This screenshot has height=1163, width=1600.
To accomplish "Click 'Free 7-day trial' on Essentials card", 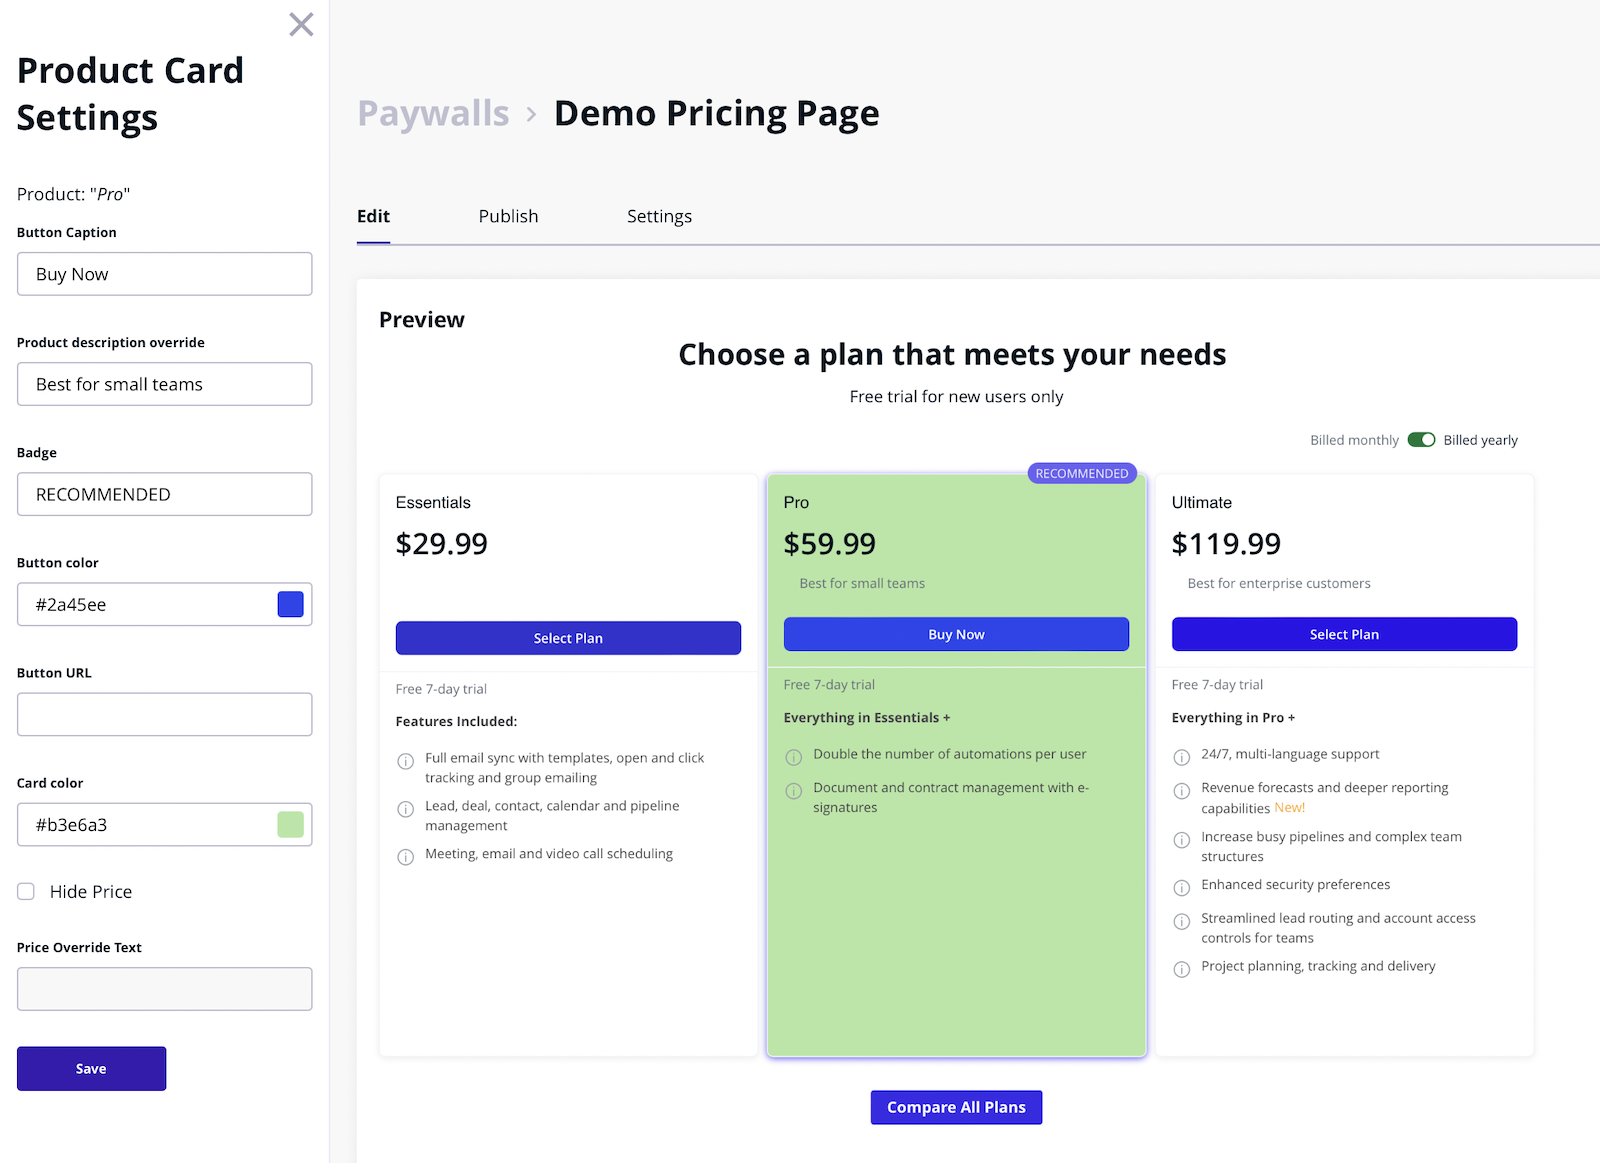I will [441, 689].
